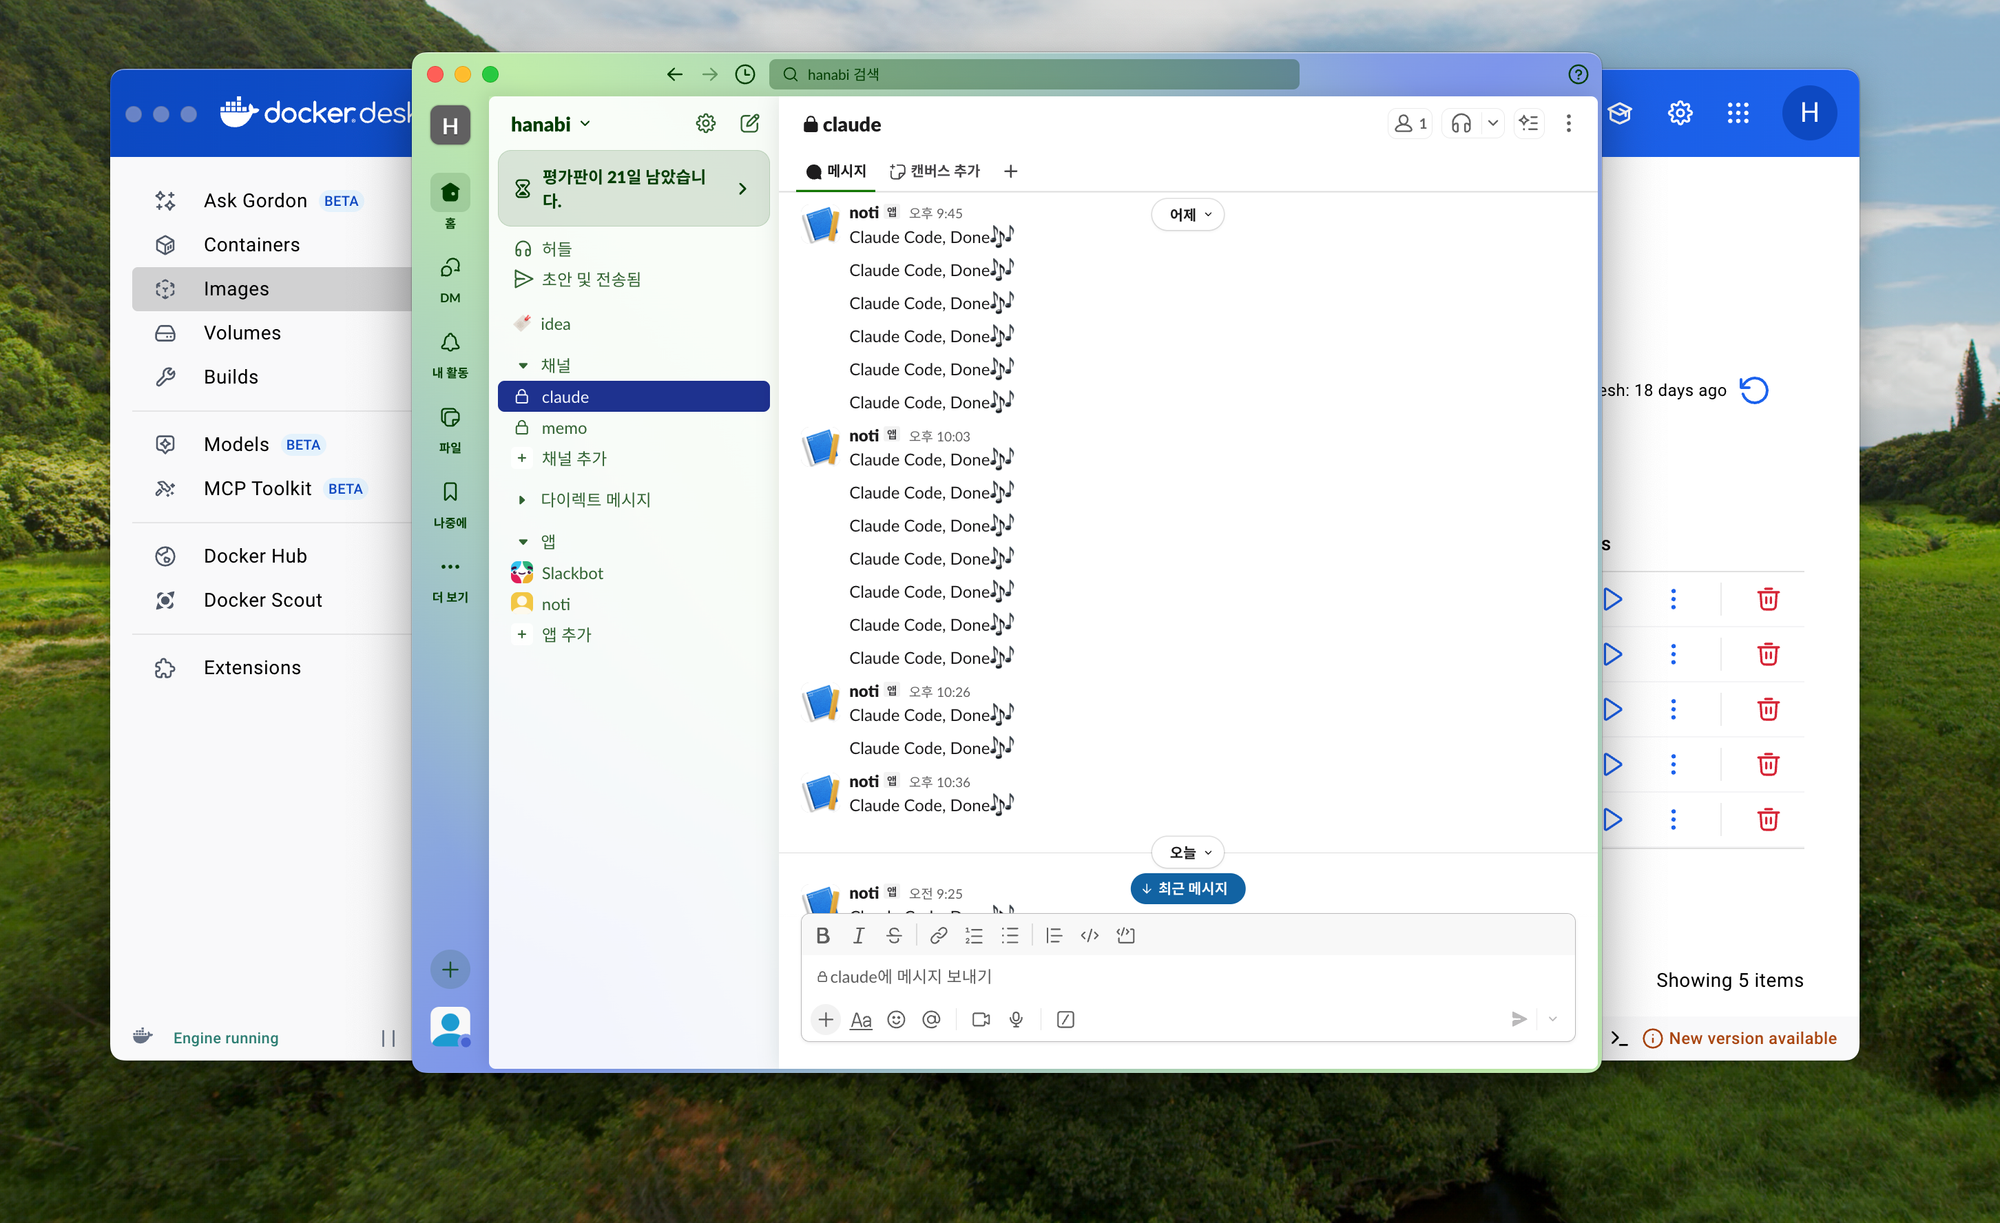Image resolution: width=2000 pixels, height=1223 pixels.
Task: Expand the 다이렉트 메시지 section
Action: tap(523, 499)
